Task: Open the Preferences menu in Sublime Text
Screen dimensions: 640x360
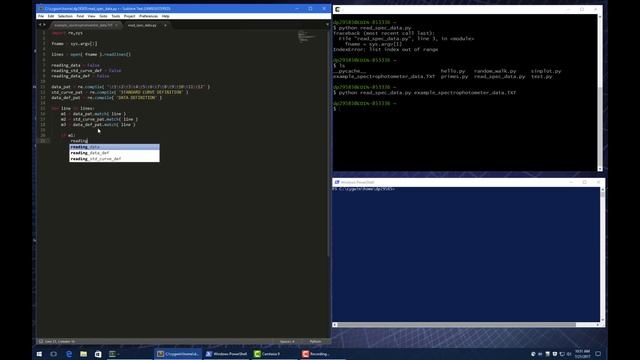Action: 148,16
